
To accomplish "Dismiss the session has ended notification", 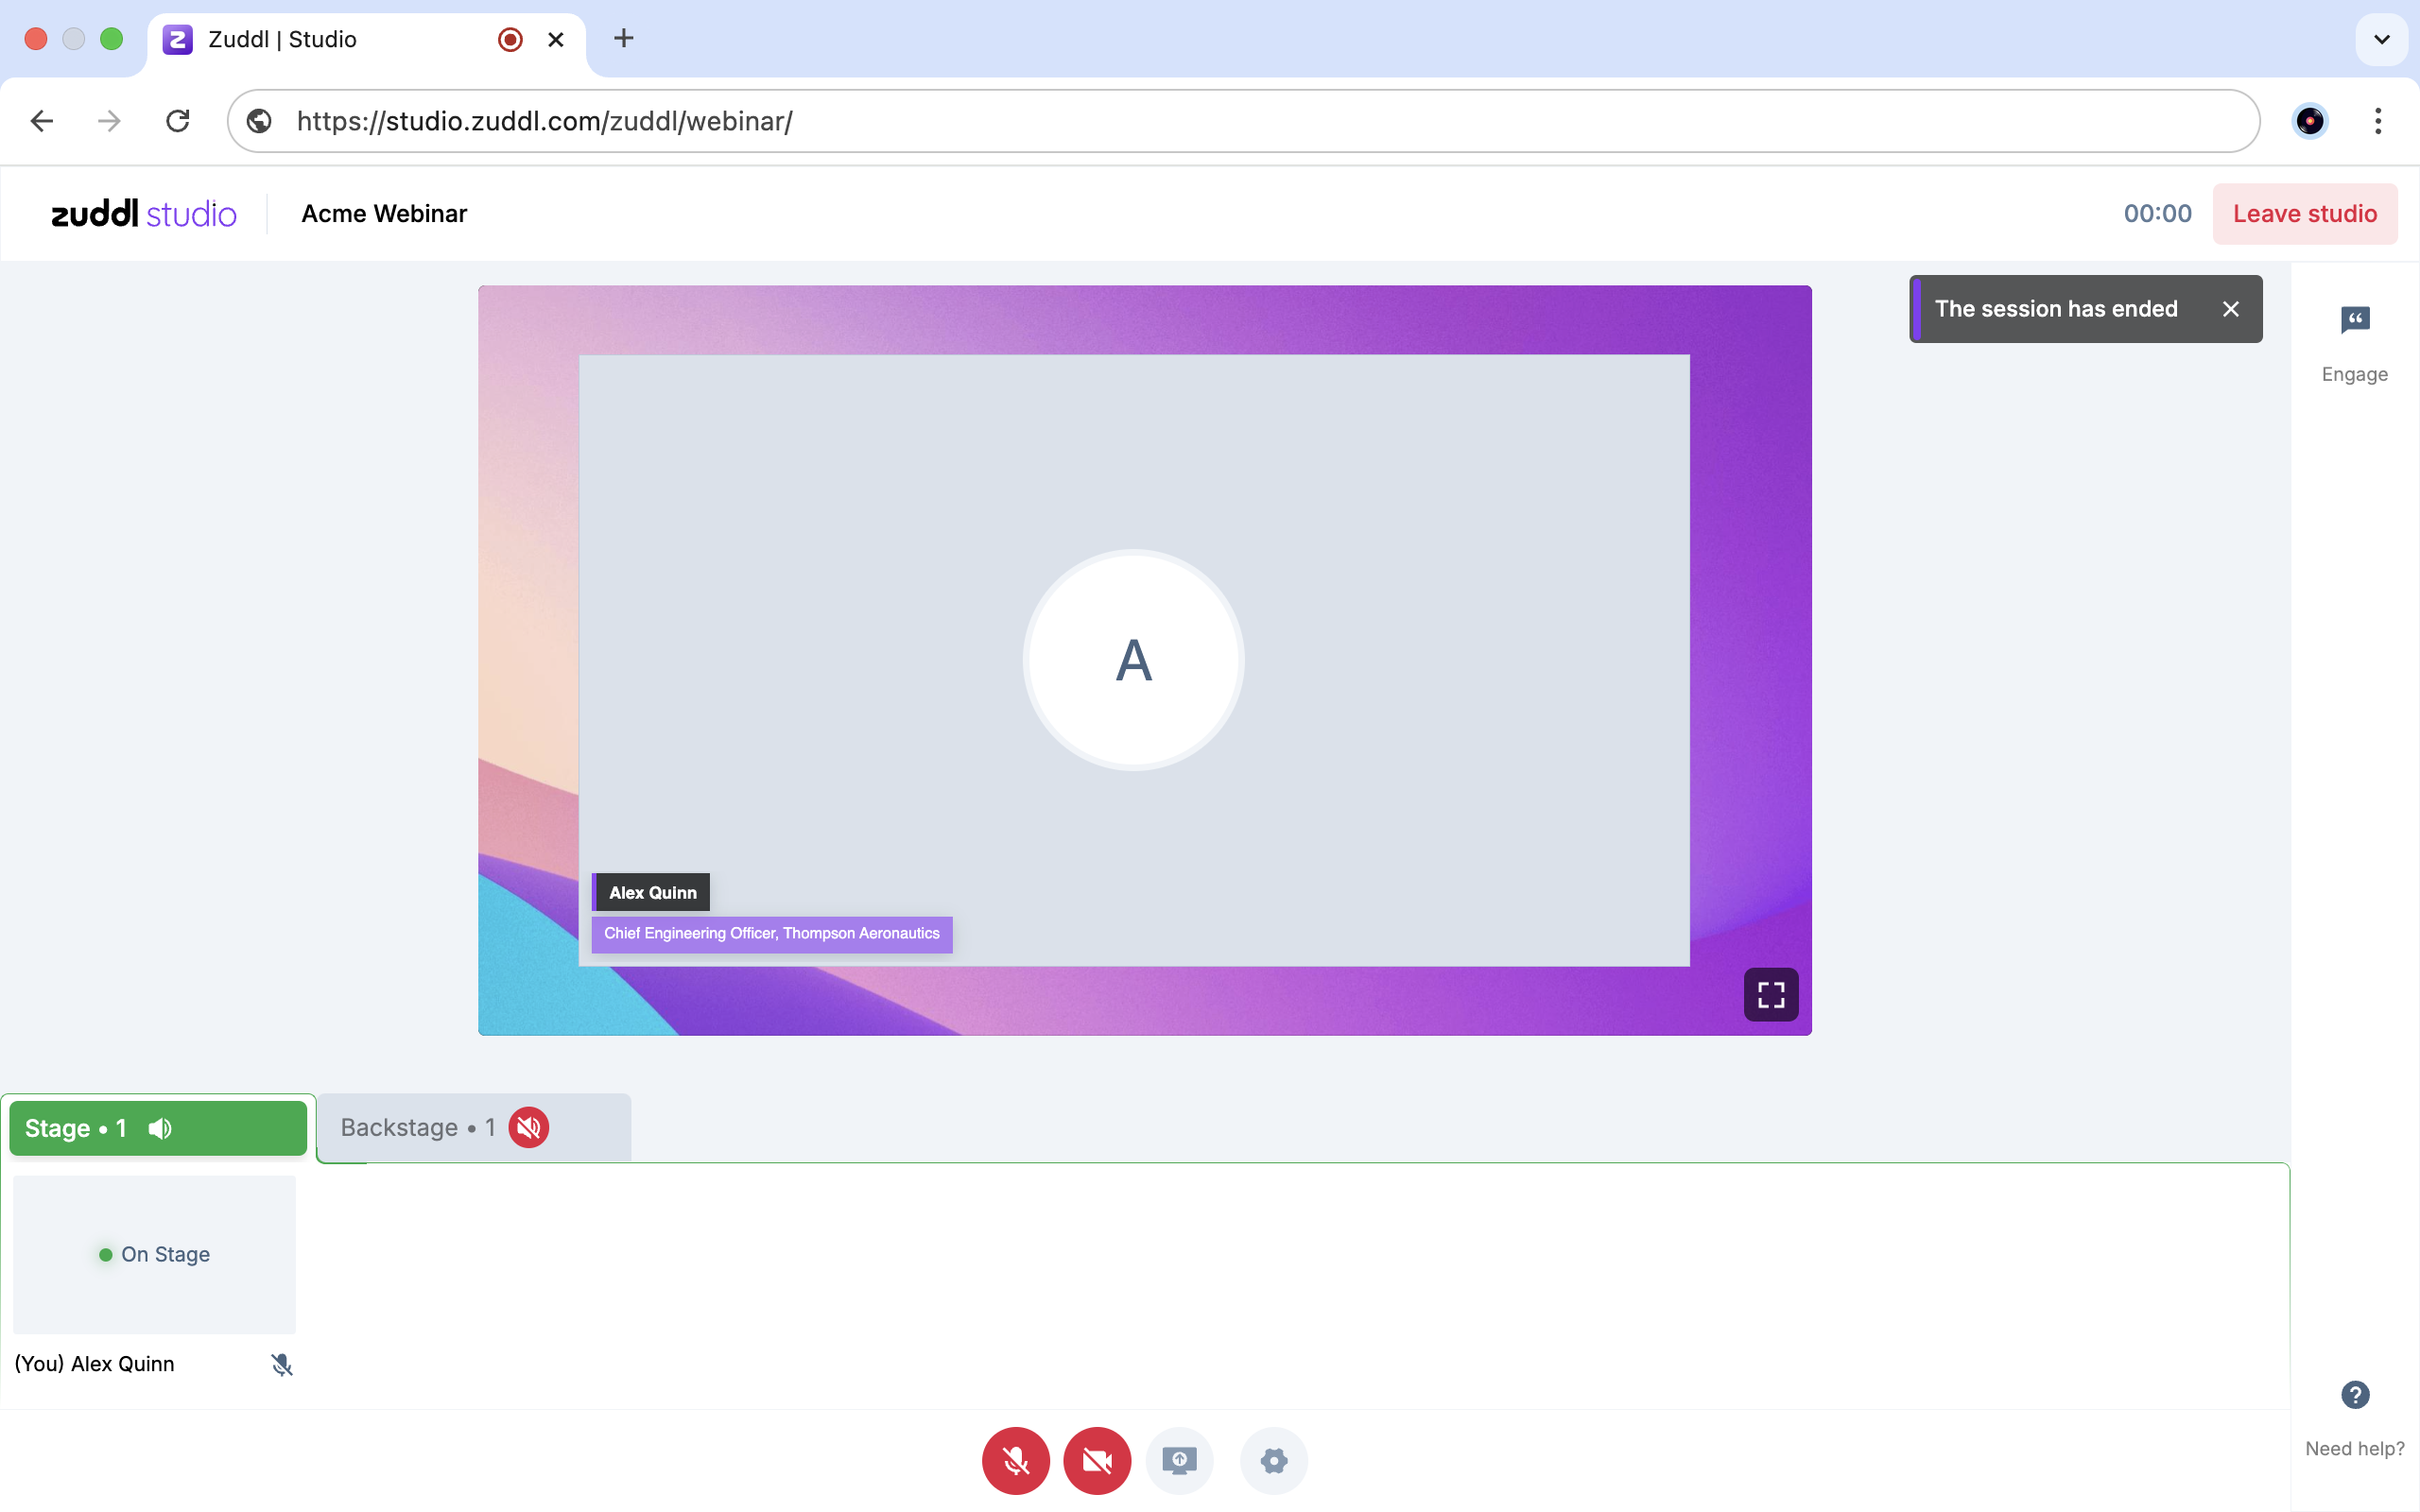I will pos(2230,309).
